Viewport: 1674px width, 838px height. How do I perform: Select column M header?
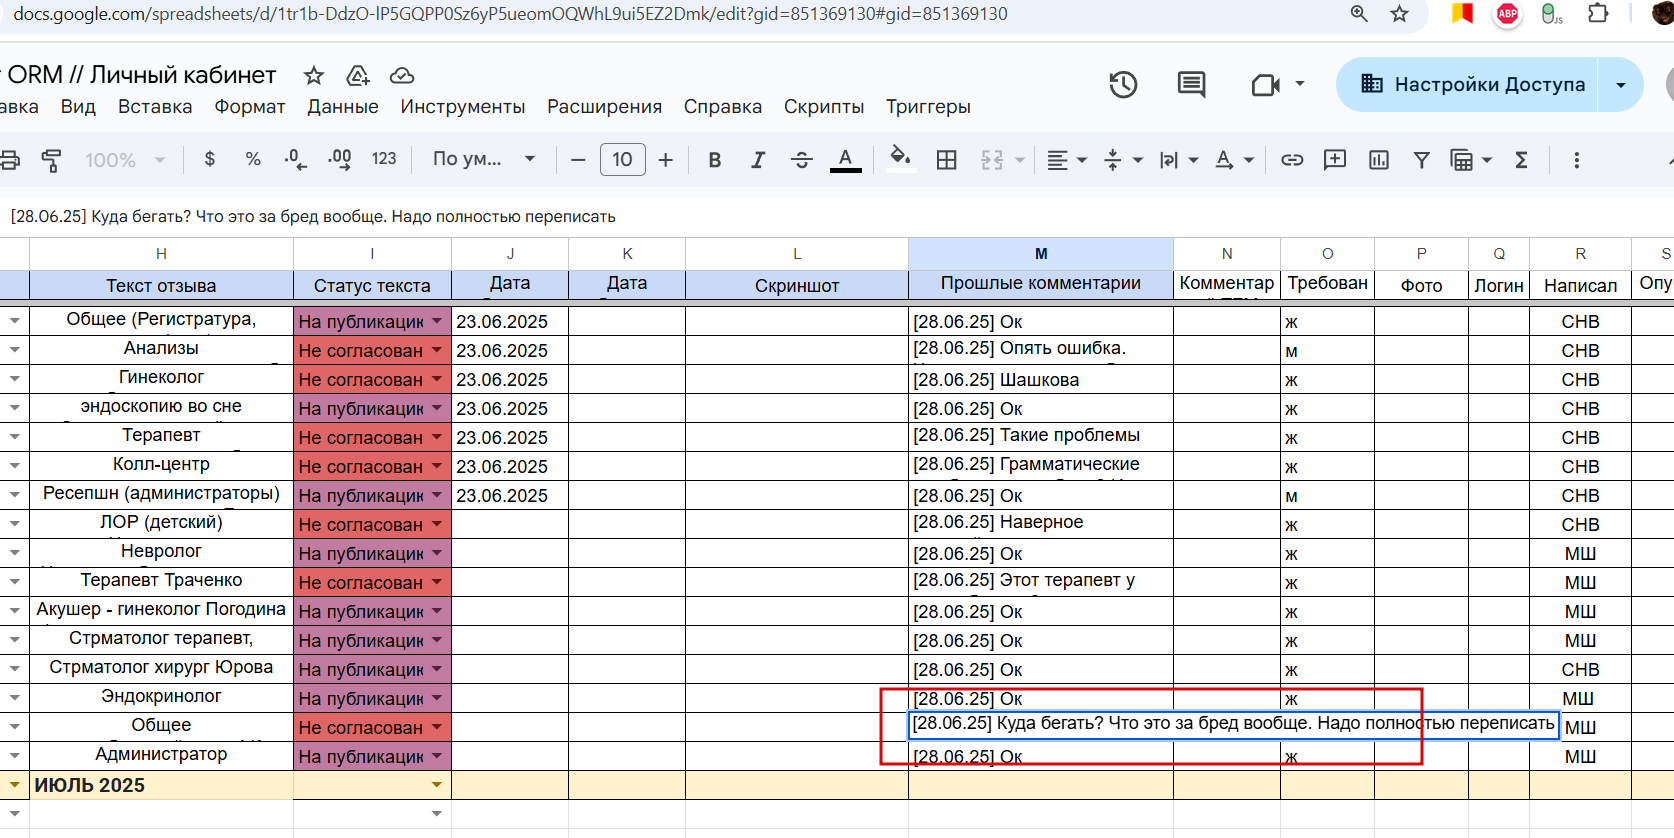tap(1041, 254)
